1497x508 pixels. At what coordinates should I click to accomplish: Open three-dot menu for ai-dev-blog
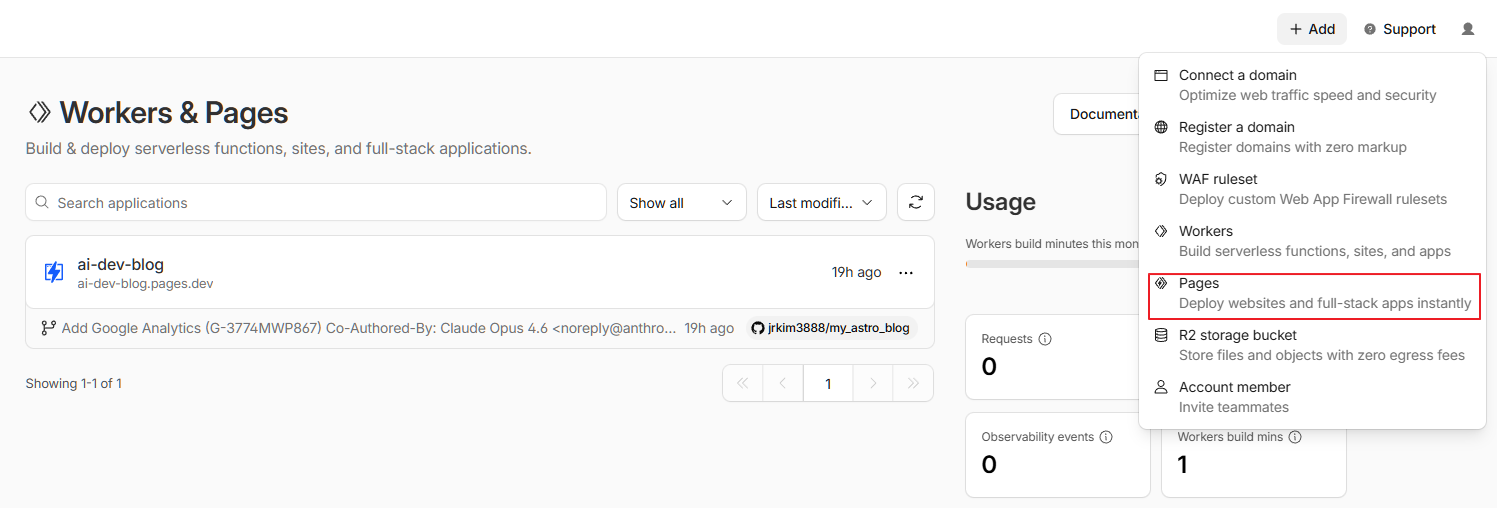coord(906,272)
